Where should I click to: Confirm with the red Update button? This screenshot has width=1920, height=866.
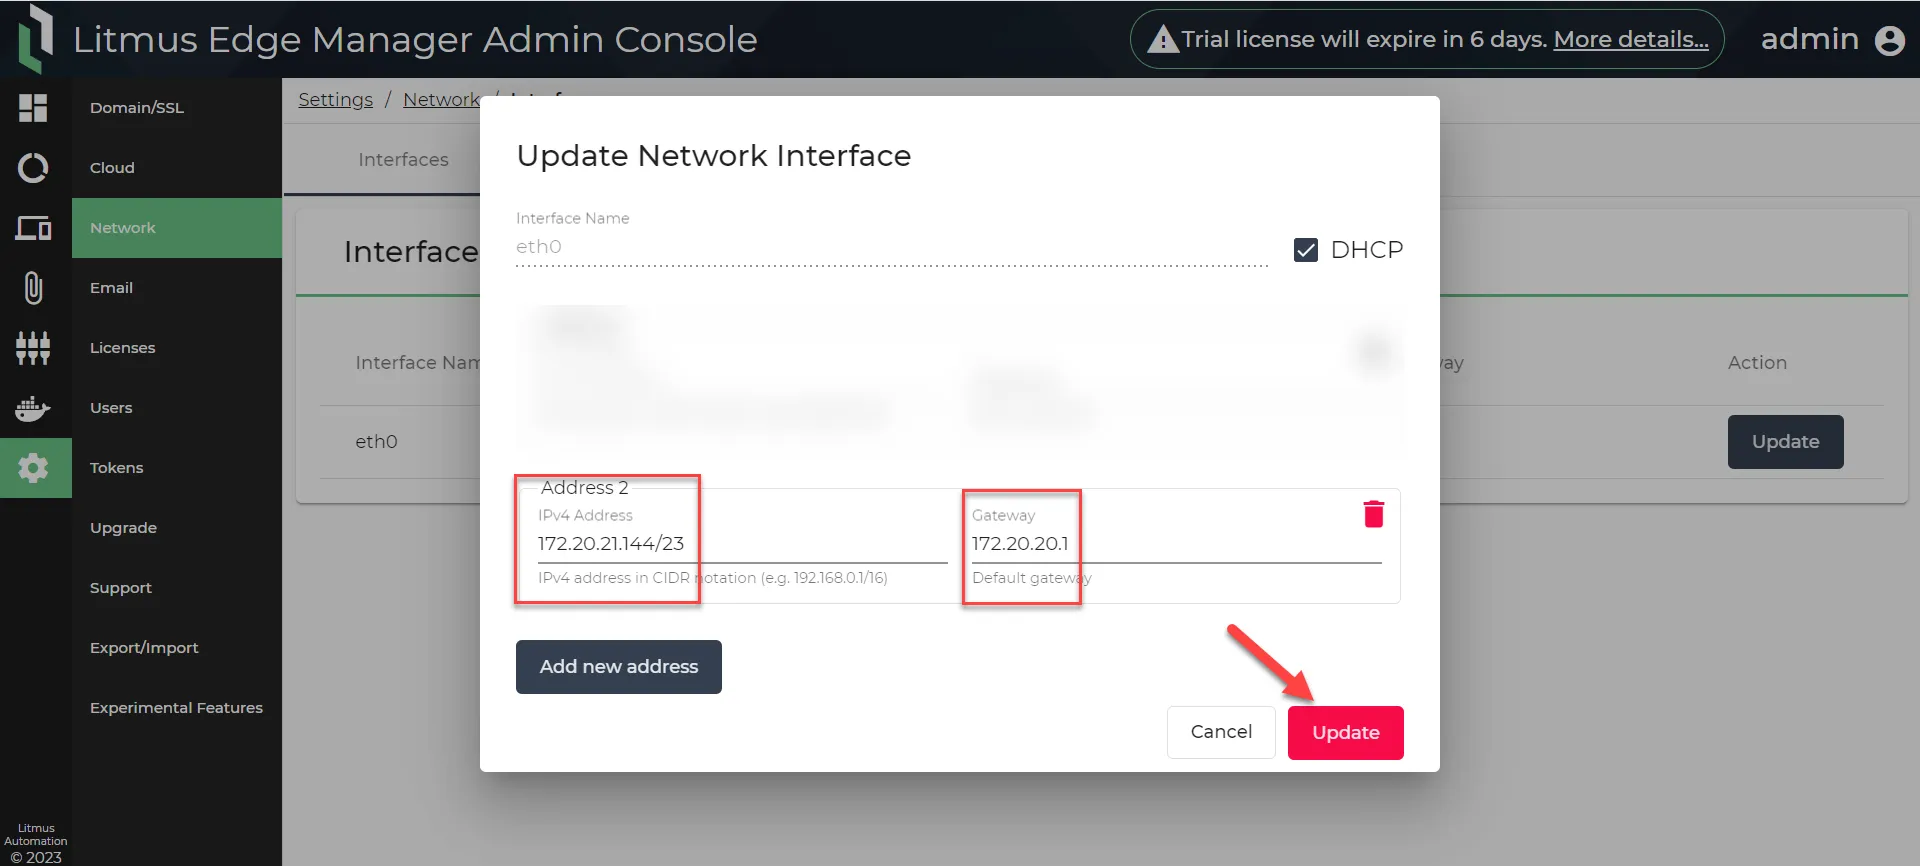(x=1346, y=733)
